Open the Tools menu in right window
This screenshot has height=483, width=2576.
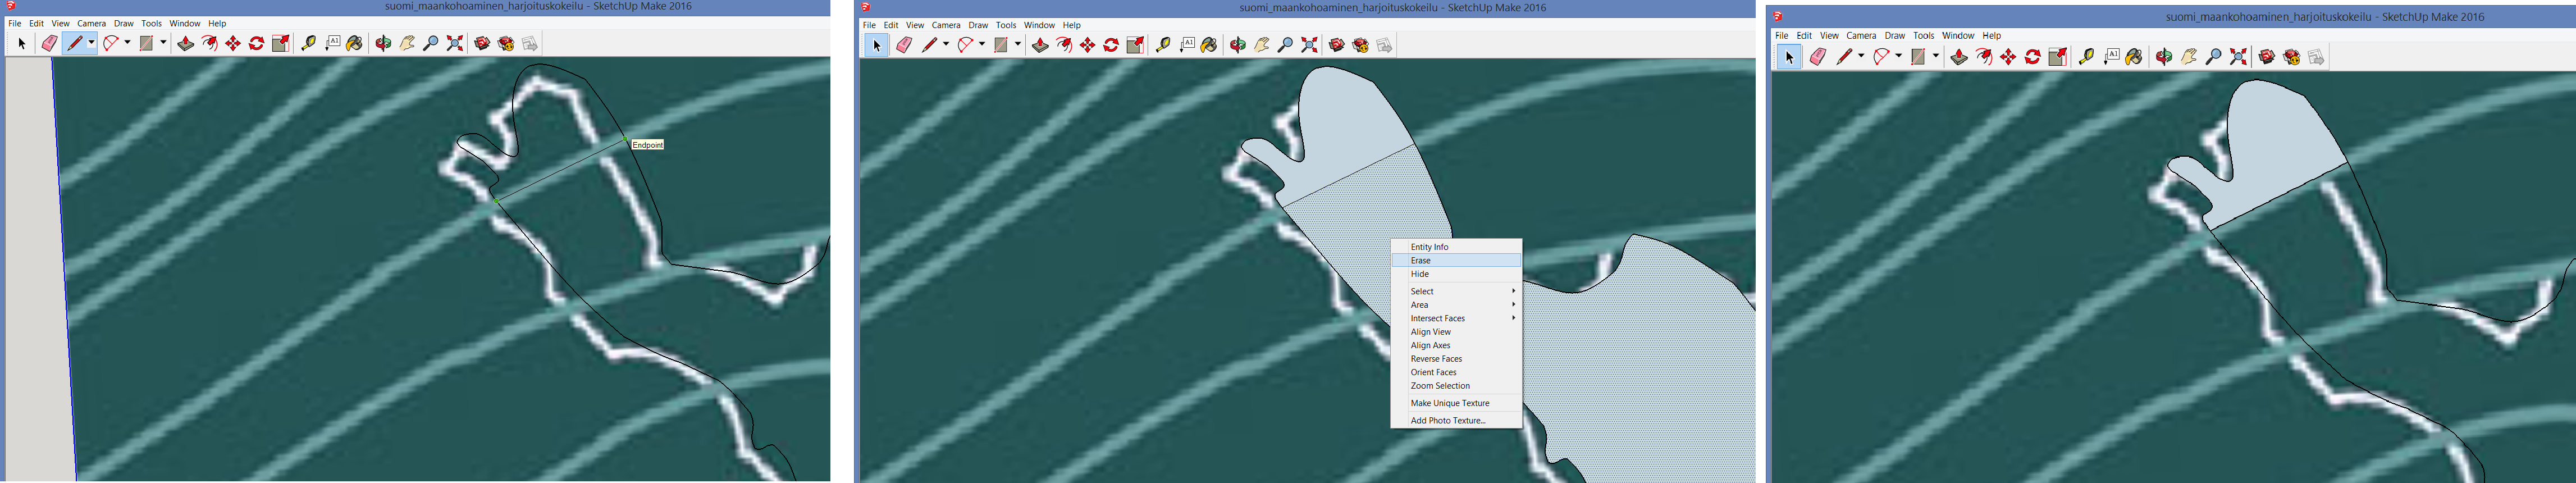click(x=1923, y=35)
